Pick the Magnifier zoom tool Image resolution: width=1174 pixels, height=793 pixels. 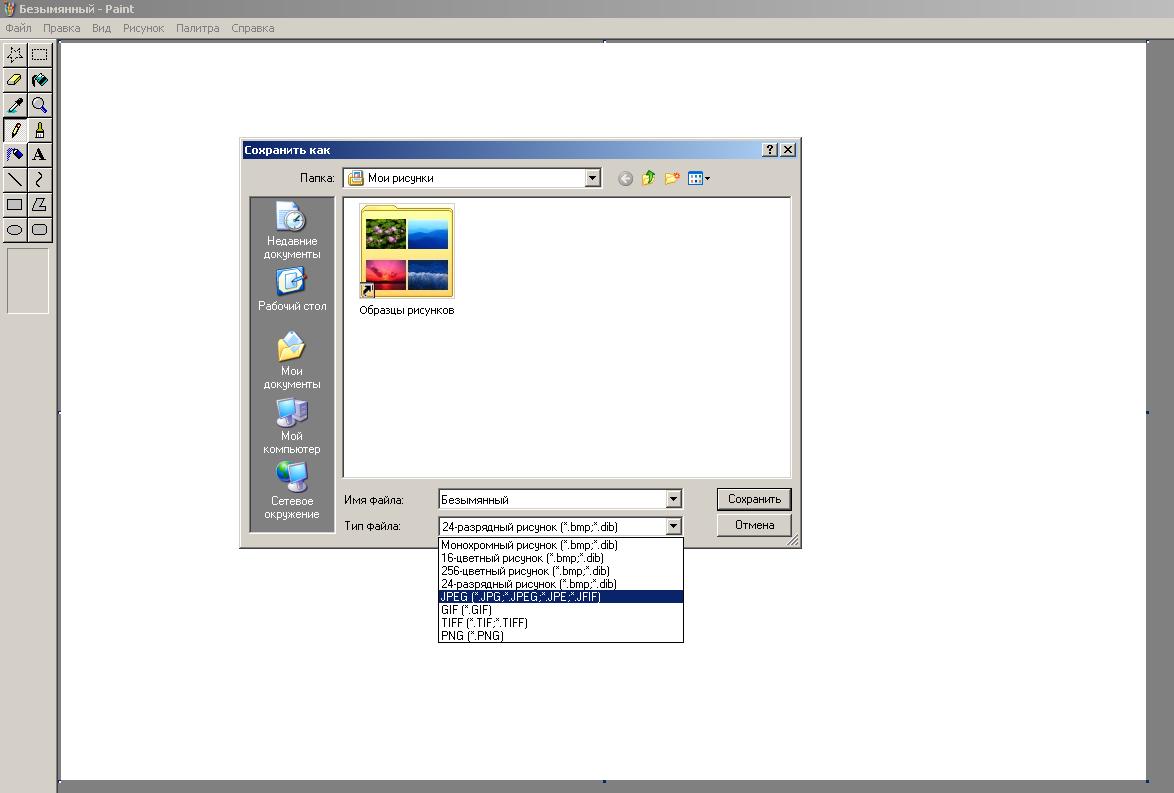coord(39,105)
